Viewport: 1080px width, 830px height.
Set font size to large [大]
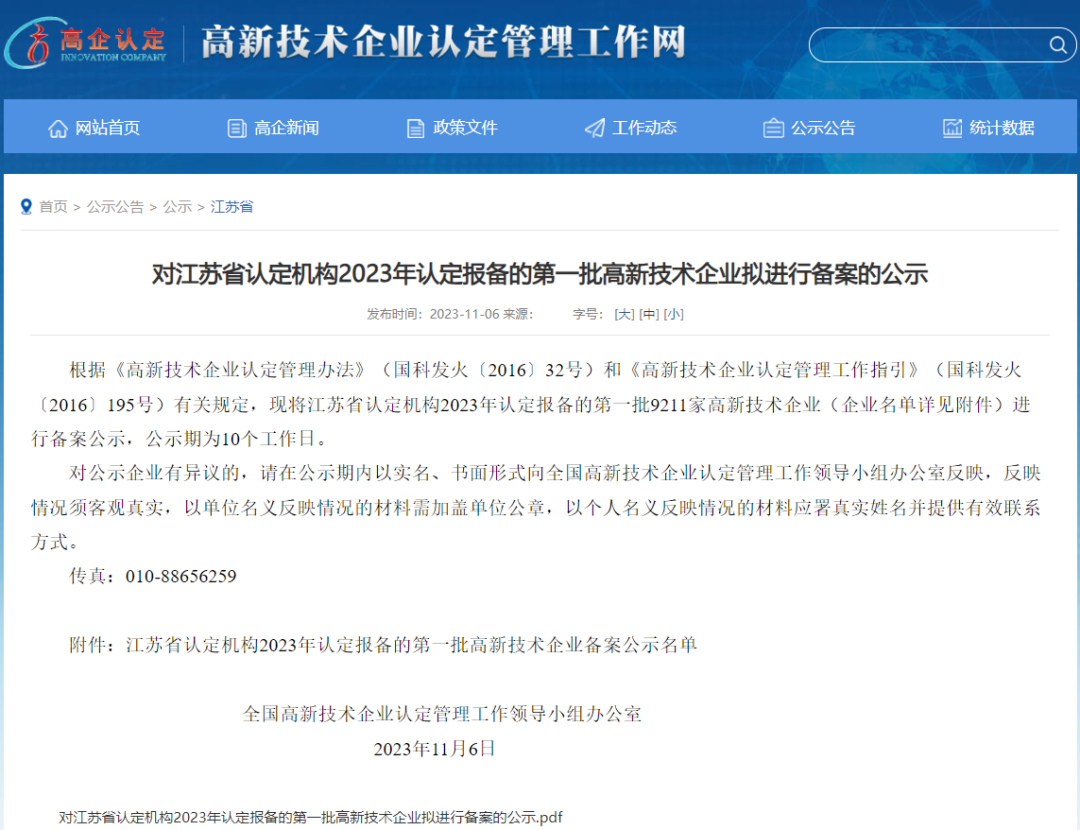pos(624,314)
